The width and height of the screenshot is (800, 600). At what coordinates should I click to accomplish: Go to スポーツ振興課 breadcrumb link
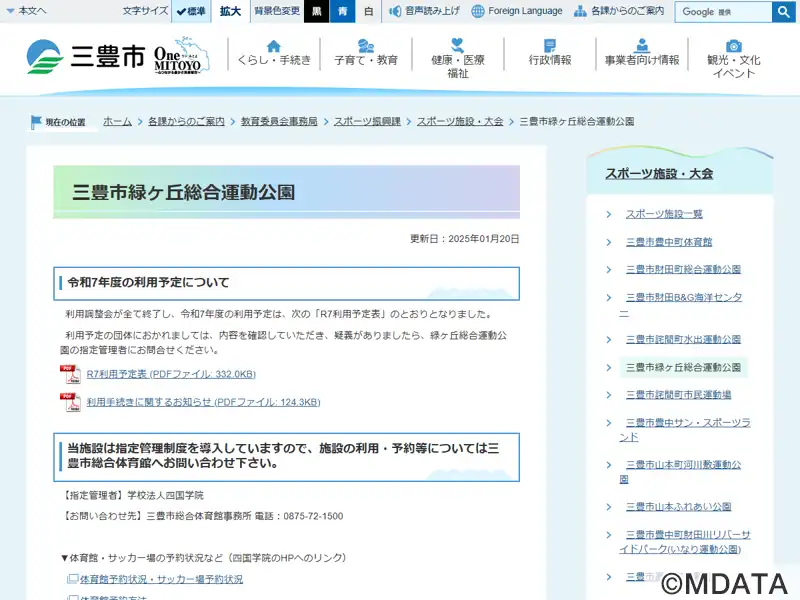[x=367, y=121]
